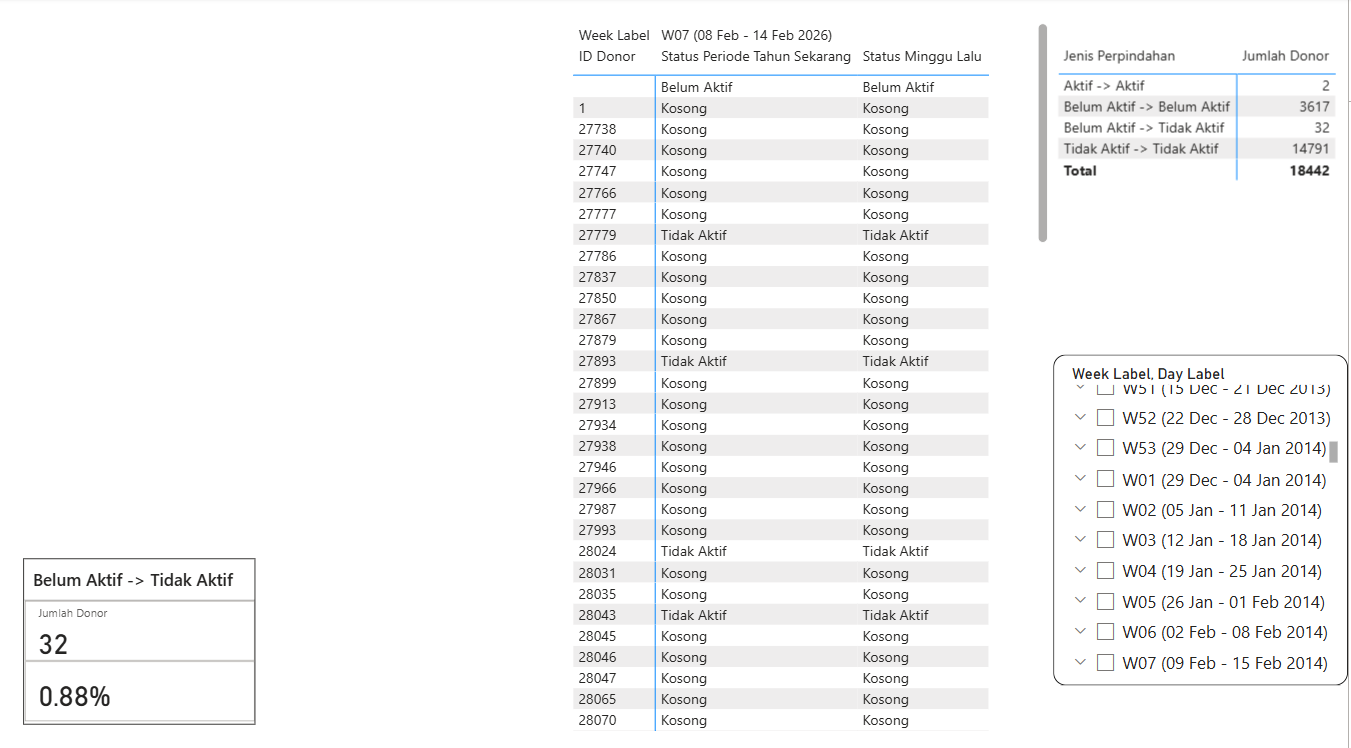The image size is (1351, 748).
Task: Expand the W05 week chevron in slicer
Action: coord(1080,602)
